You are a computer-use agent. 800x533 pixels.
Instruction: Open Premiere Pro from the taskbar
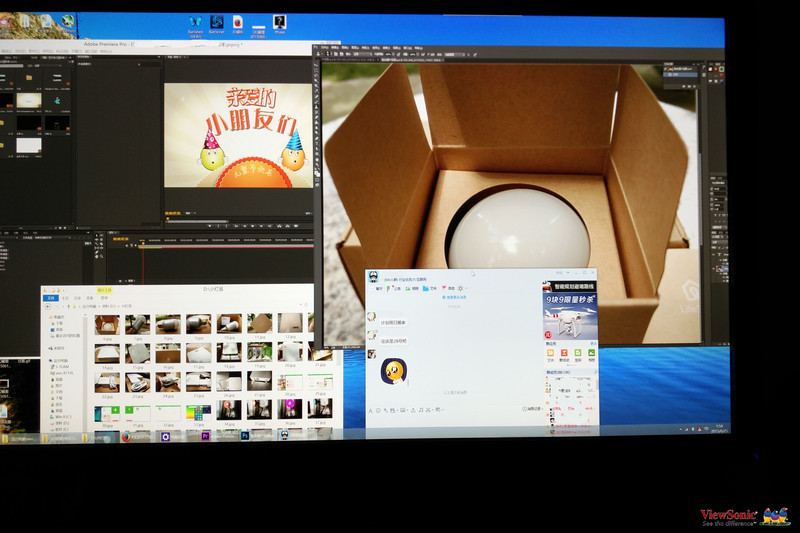pyautogui.click(x=205, y=437)
